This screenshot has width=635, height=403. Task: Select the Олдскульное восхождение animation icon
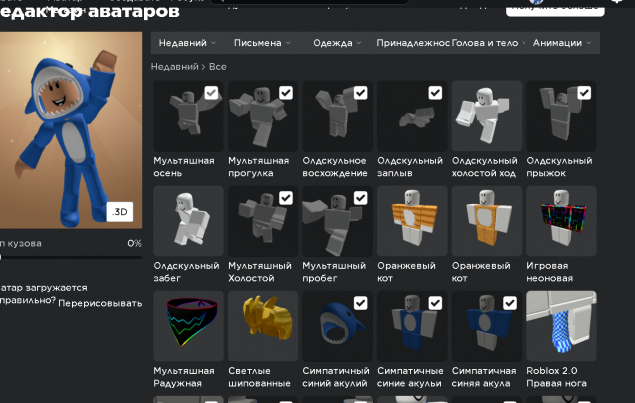(x=337, y=116)
